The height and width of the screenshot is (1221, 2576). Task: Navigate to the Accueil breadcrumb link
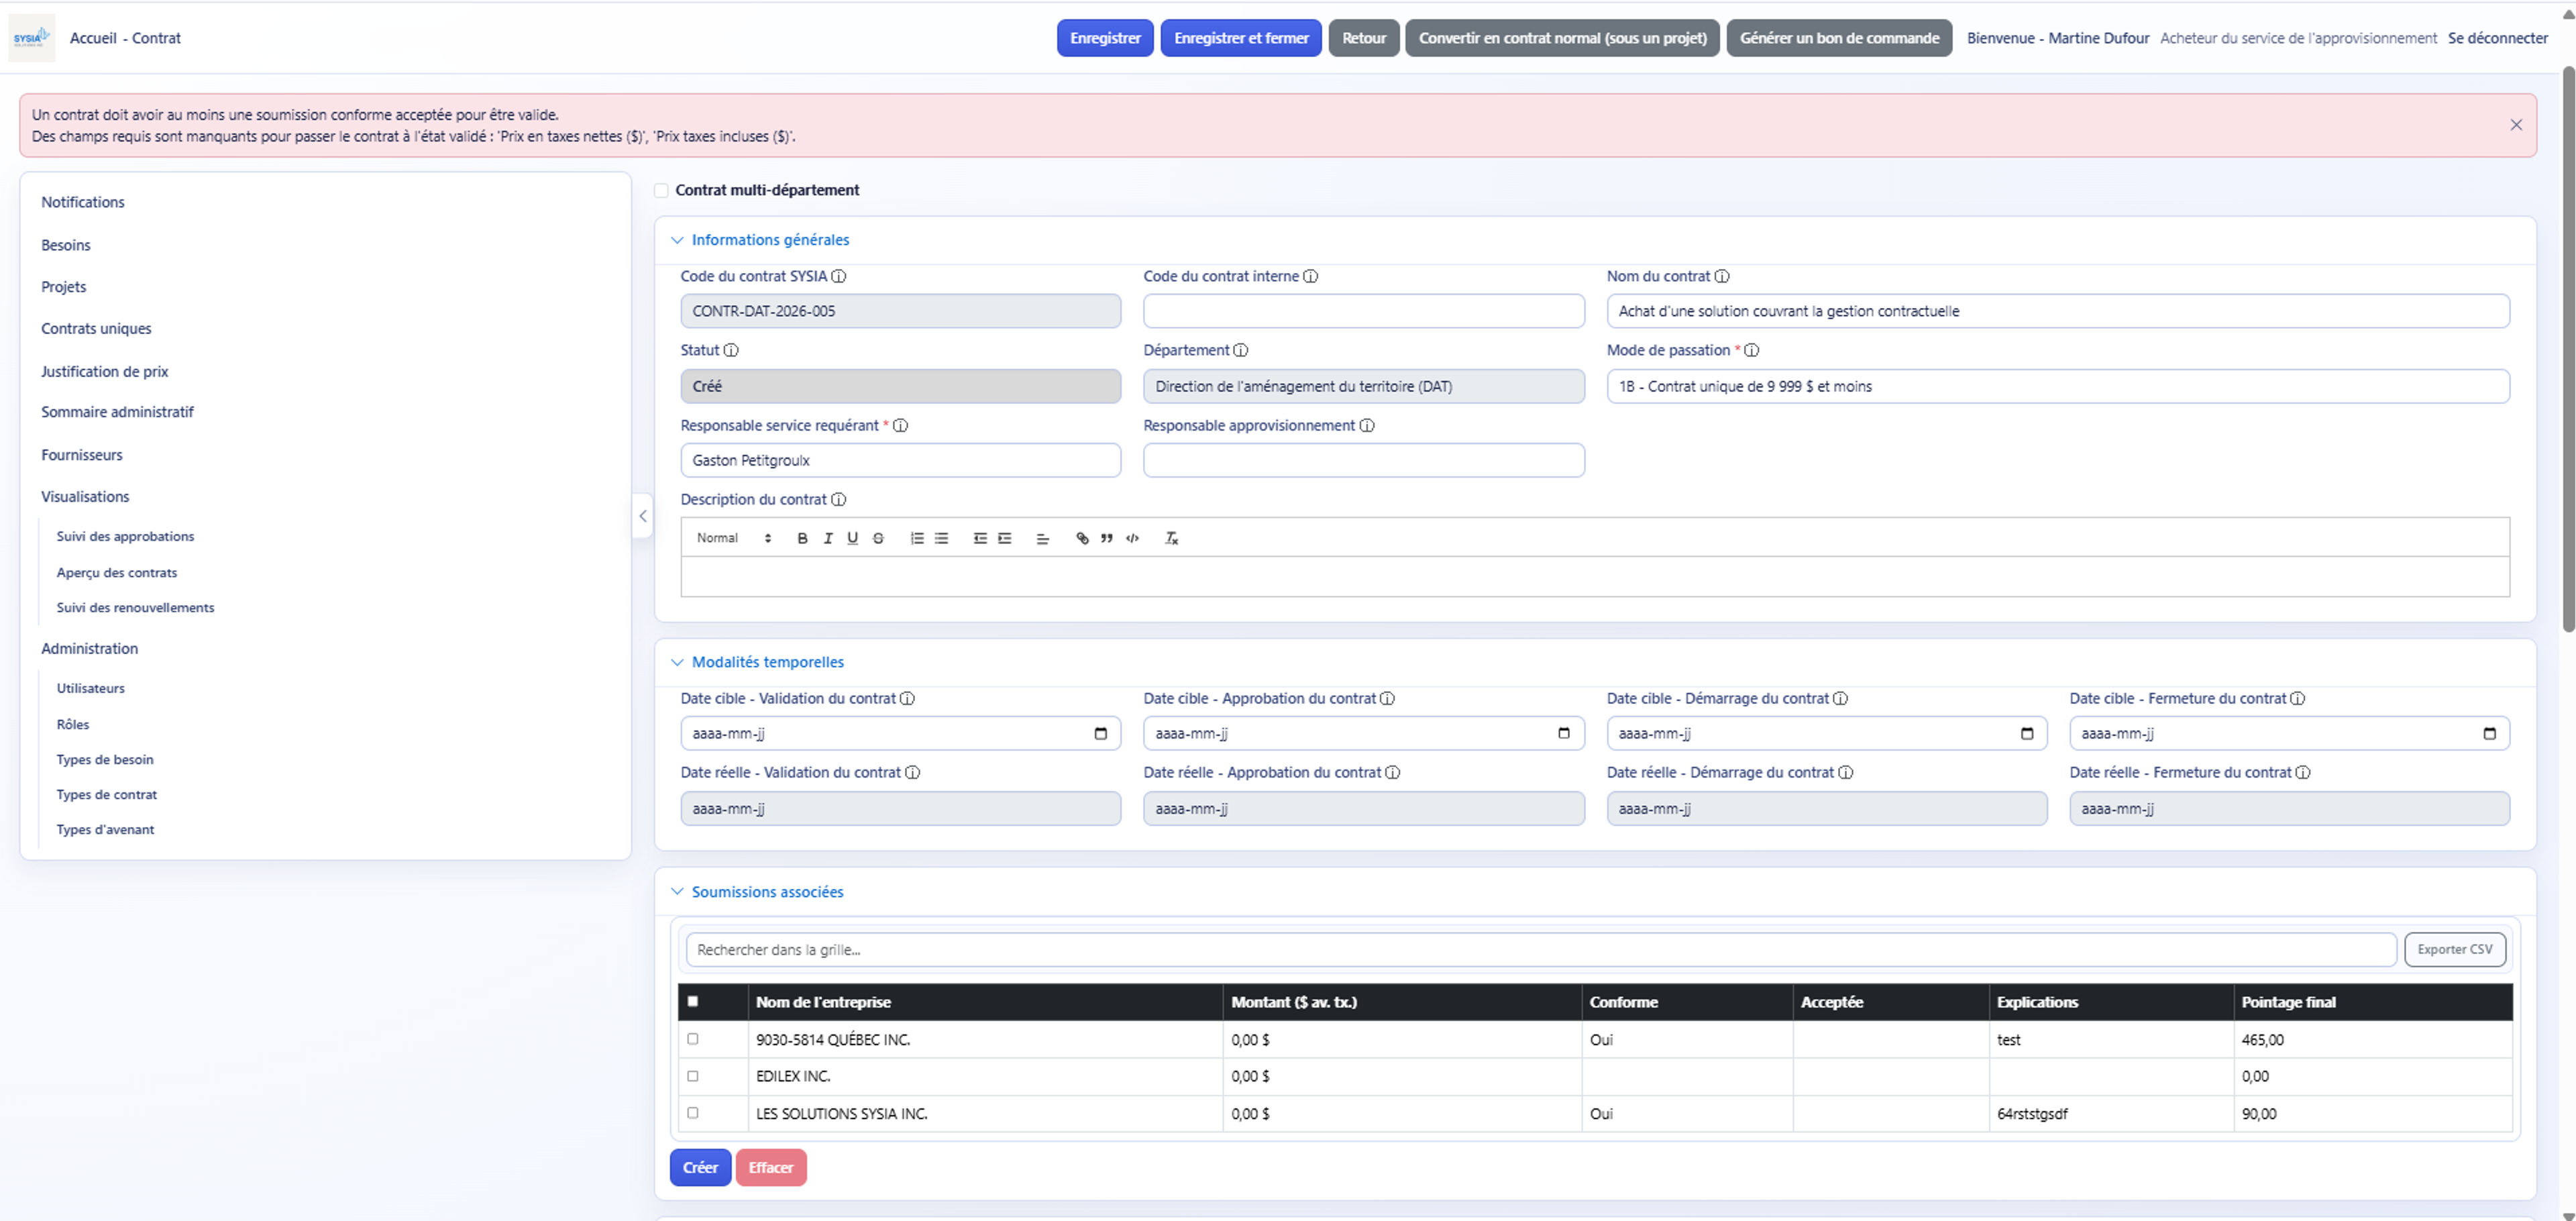(x=93, y=38)
